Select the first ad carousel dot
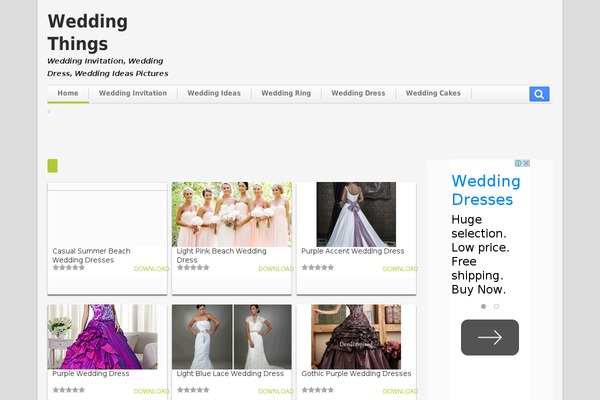Viewport: 600px width, 400px height. (x=483, y=307)
